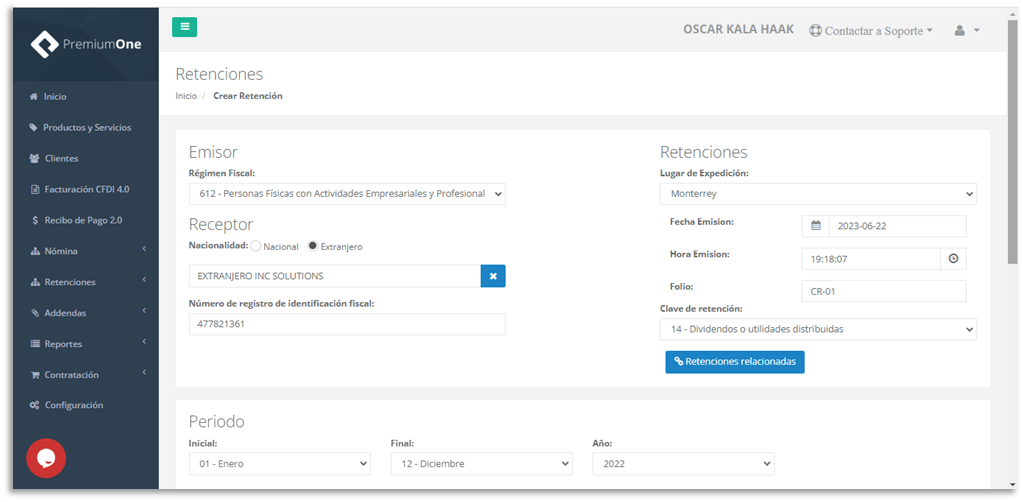Click the Inicio home icon in sidebar
This screenshot has width=1023, height=502.
pyautogui.click(x=34, y=97)
